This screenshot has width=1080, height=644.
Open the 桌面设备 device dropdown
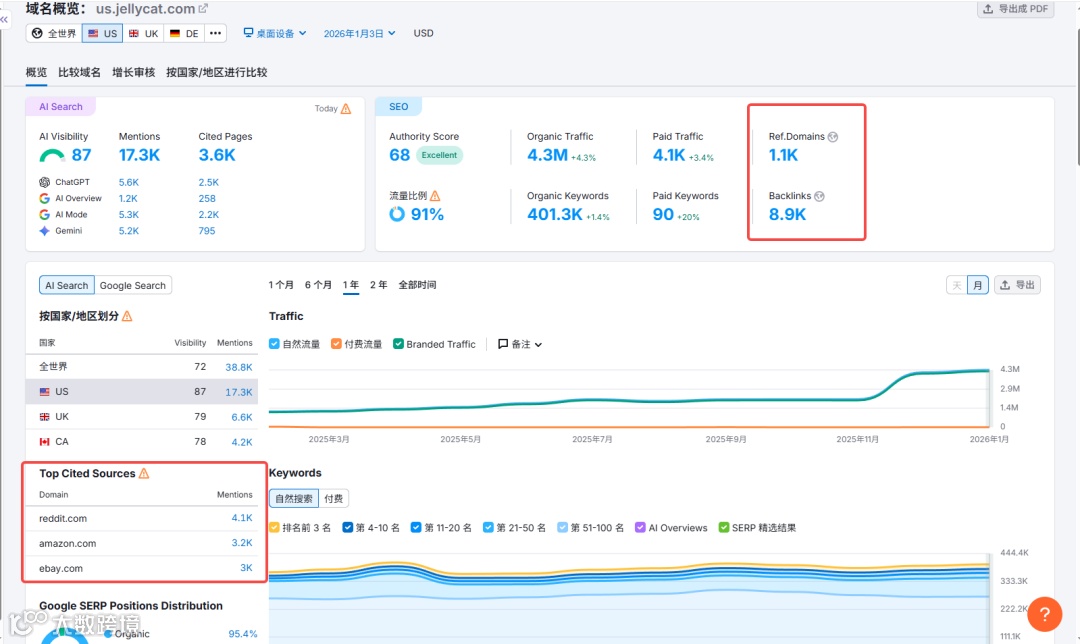click(274, 33)
